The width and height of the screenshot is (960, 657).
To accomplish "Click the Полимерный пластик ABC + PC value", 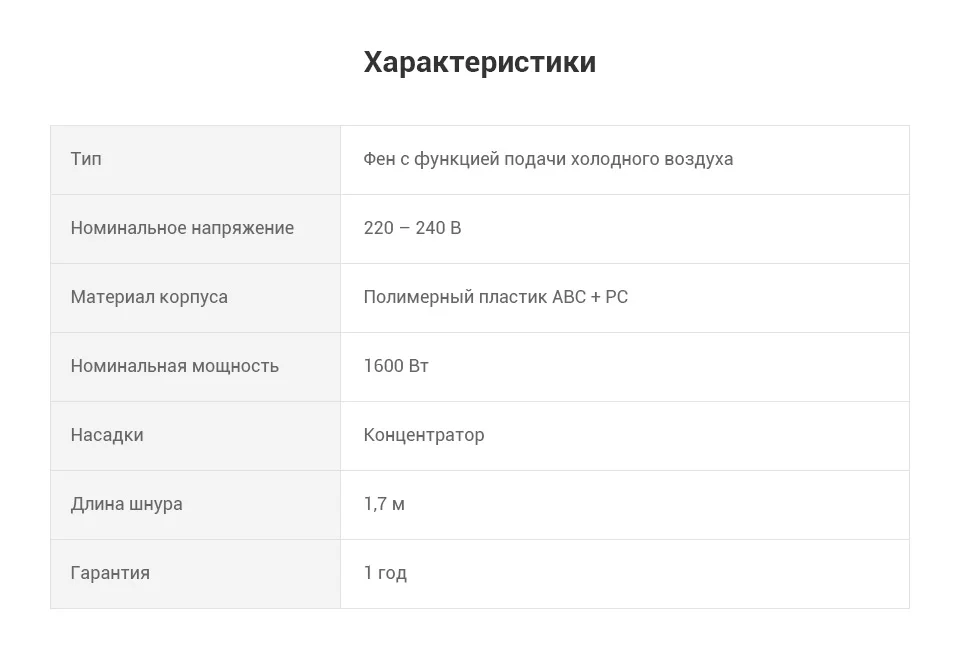I will click(x=495, y=297).
